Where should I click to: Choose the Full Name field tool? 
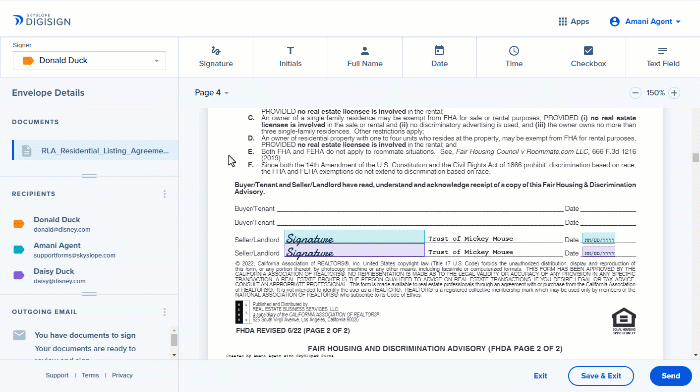coord(365,57)
